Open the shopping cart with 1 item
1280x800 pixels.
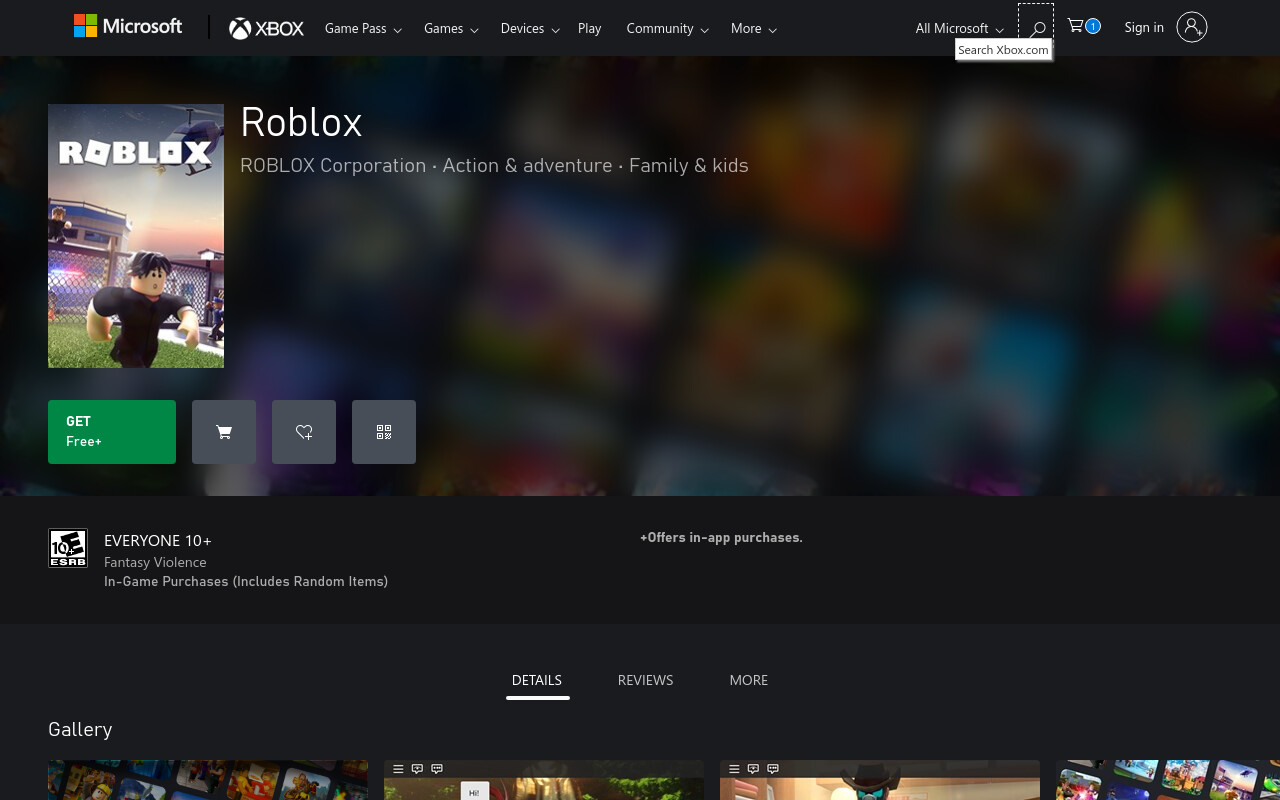[1084, 27]
